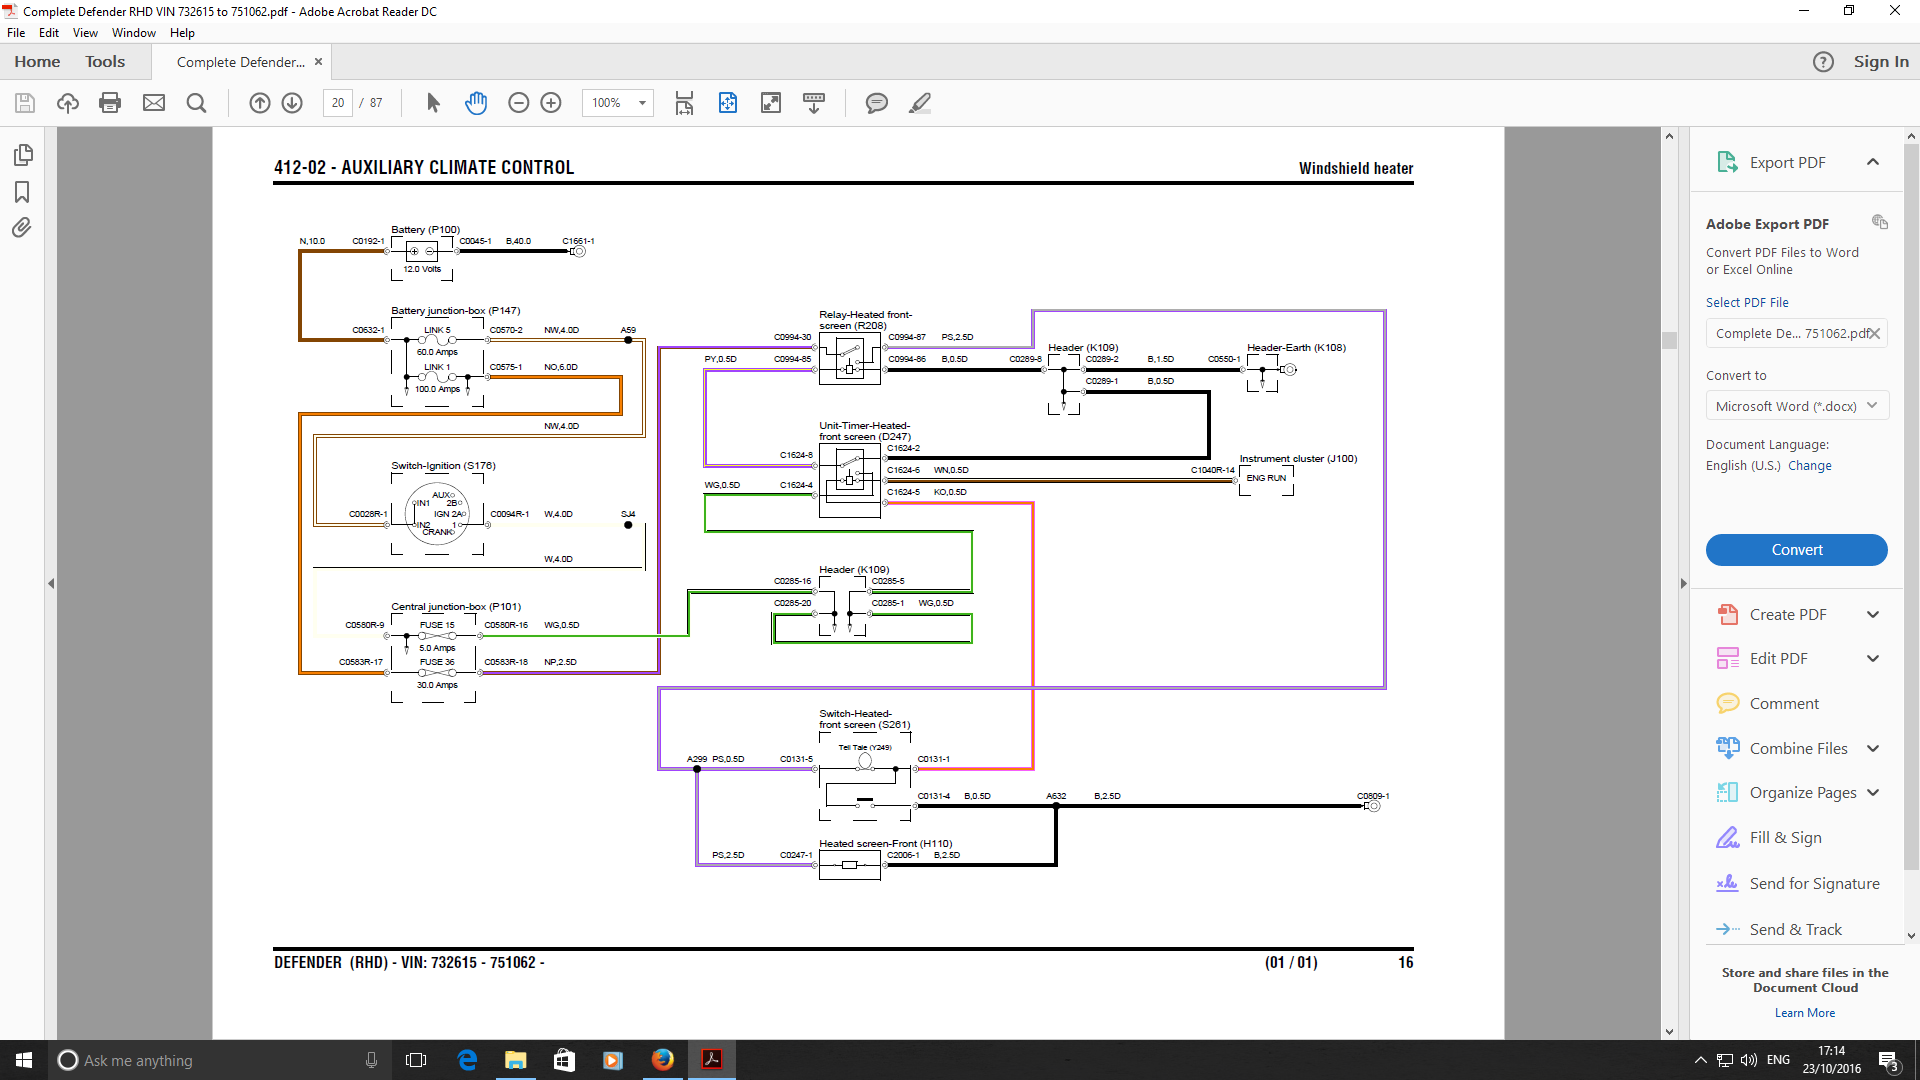This screenshot has height=1080, width=1920.
Task: Open the View menu
Action: [x=85, y=33]
